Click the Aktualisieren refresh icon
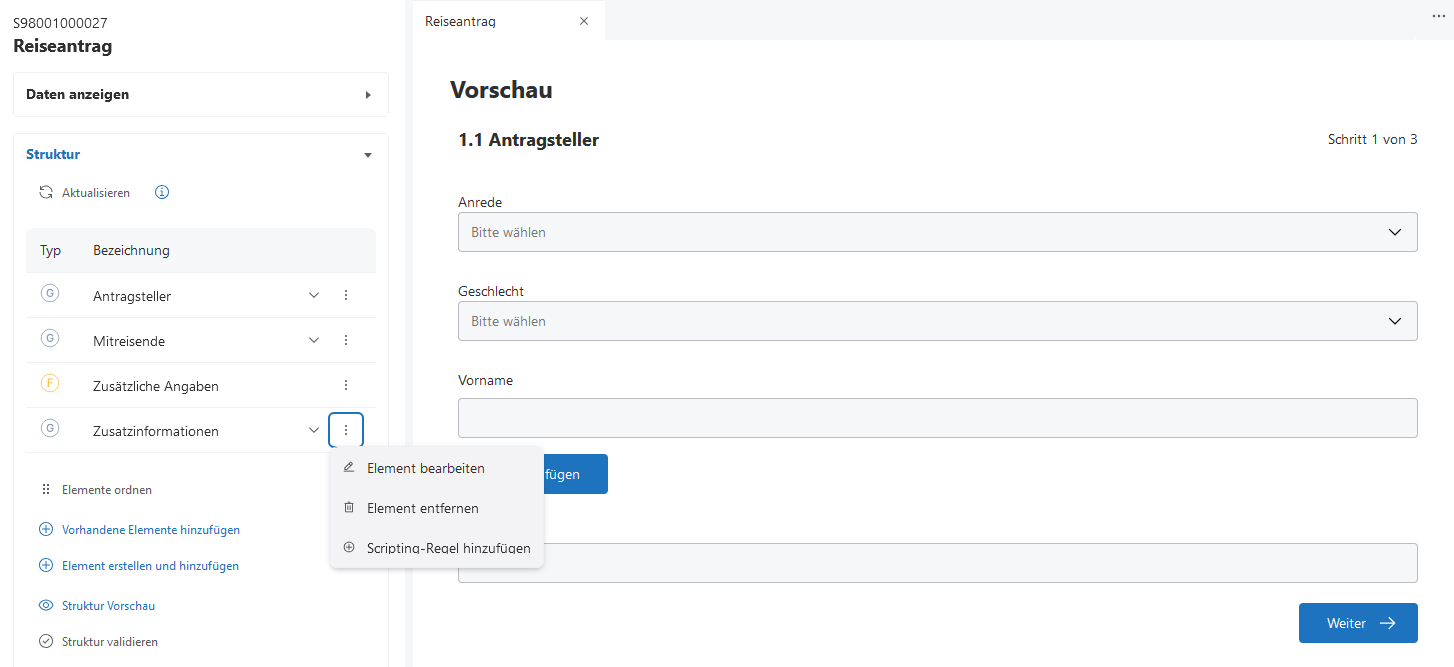Image resolution: width=1454 pixels, height=667 pixels. (x=45, y=192)
